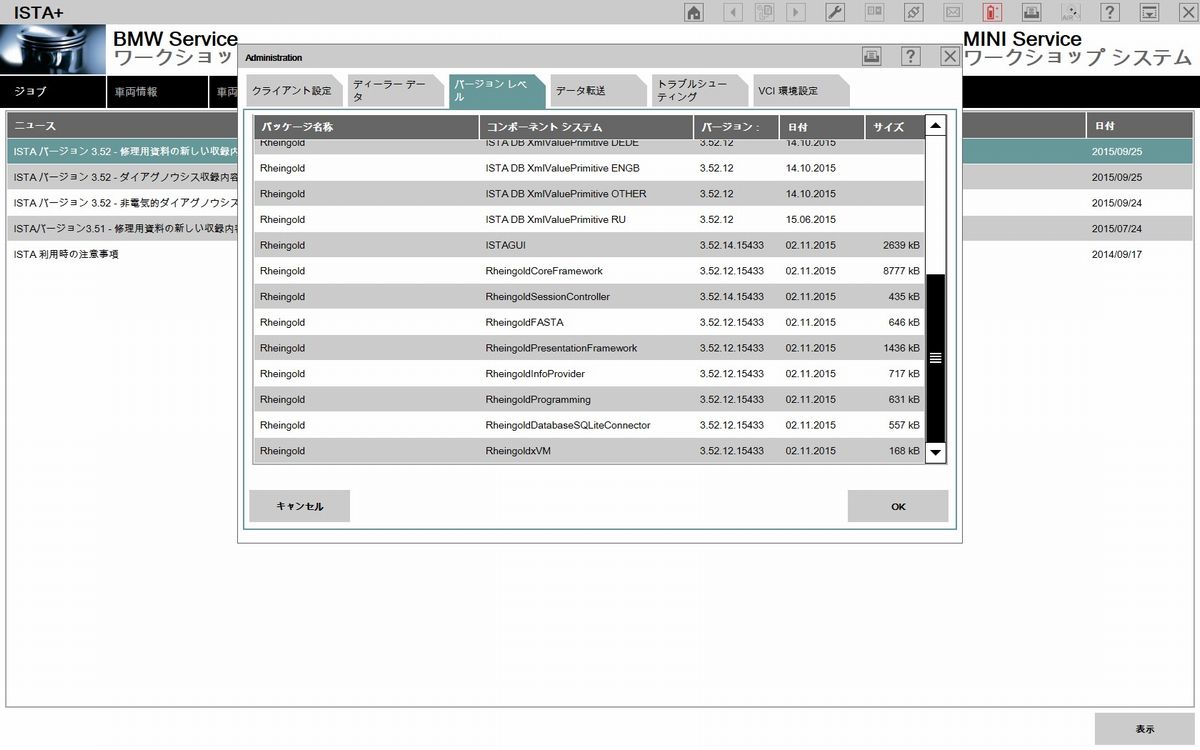Click the minimize-to-tray icon in top toolbar

(1150, 12)
